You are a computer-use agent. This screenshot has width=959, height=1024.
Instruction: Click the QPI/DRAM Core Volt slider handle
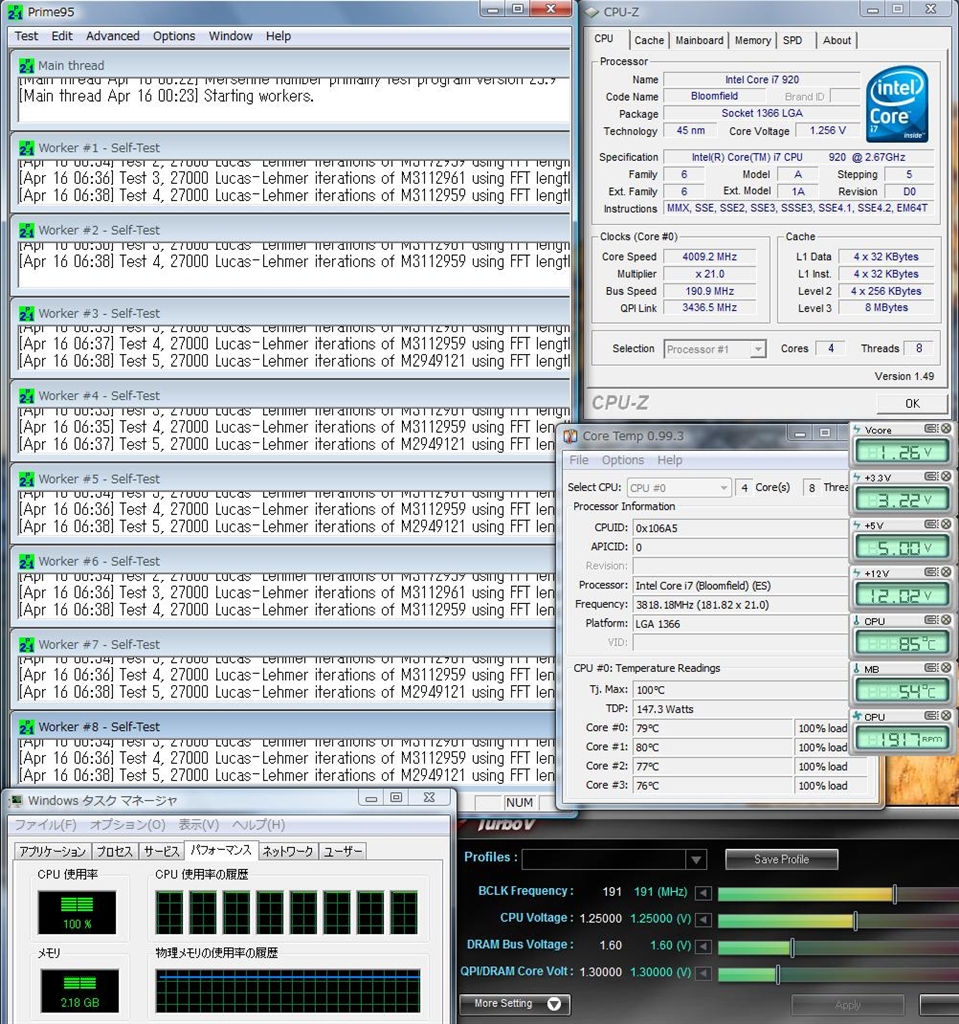(x=778, y=974)
